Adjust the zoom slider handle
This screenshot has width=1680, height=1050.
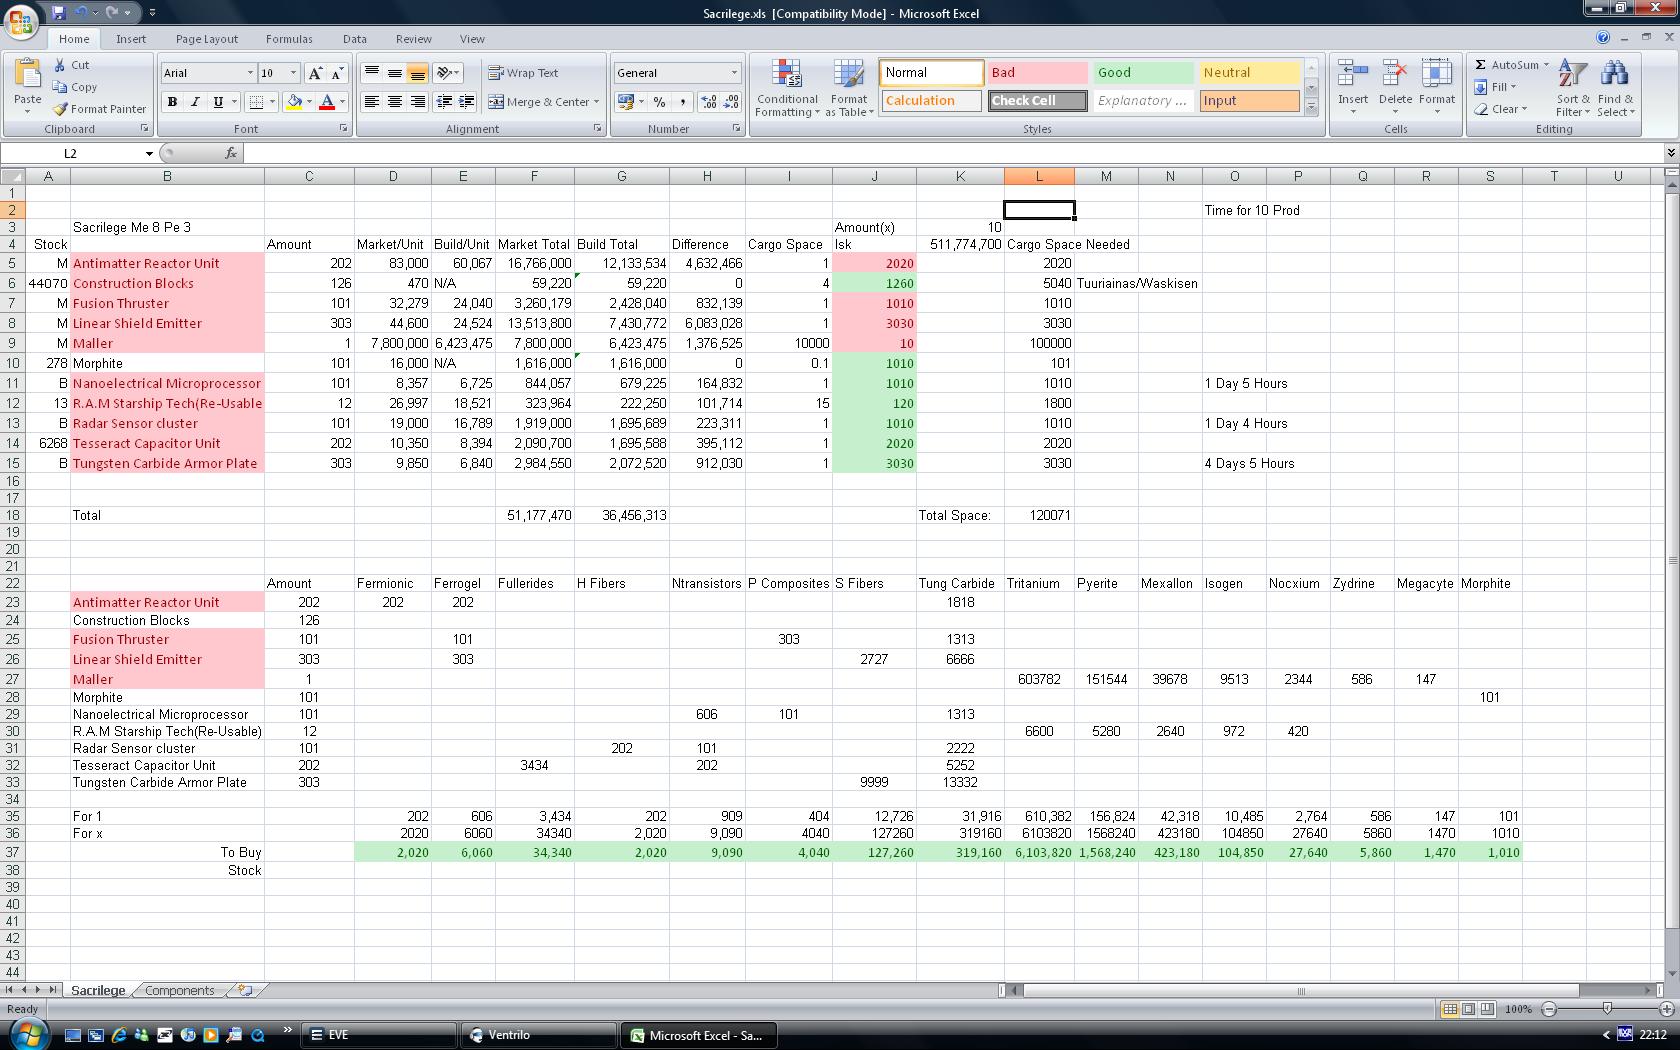(x=1607, y=1009)
